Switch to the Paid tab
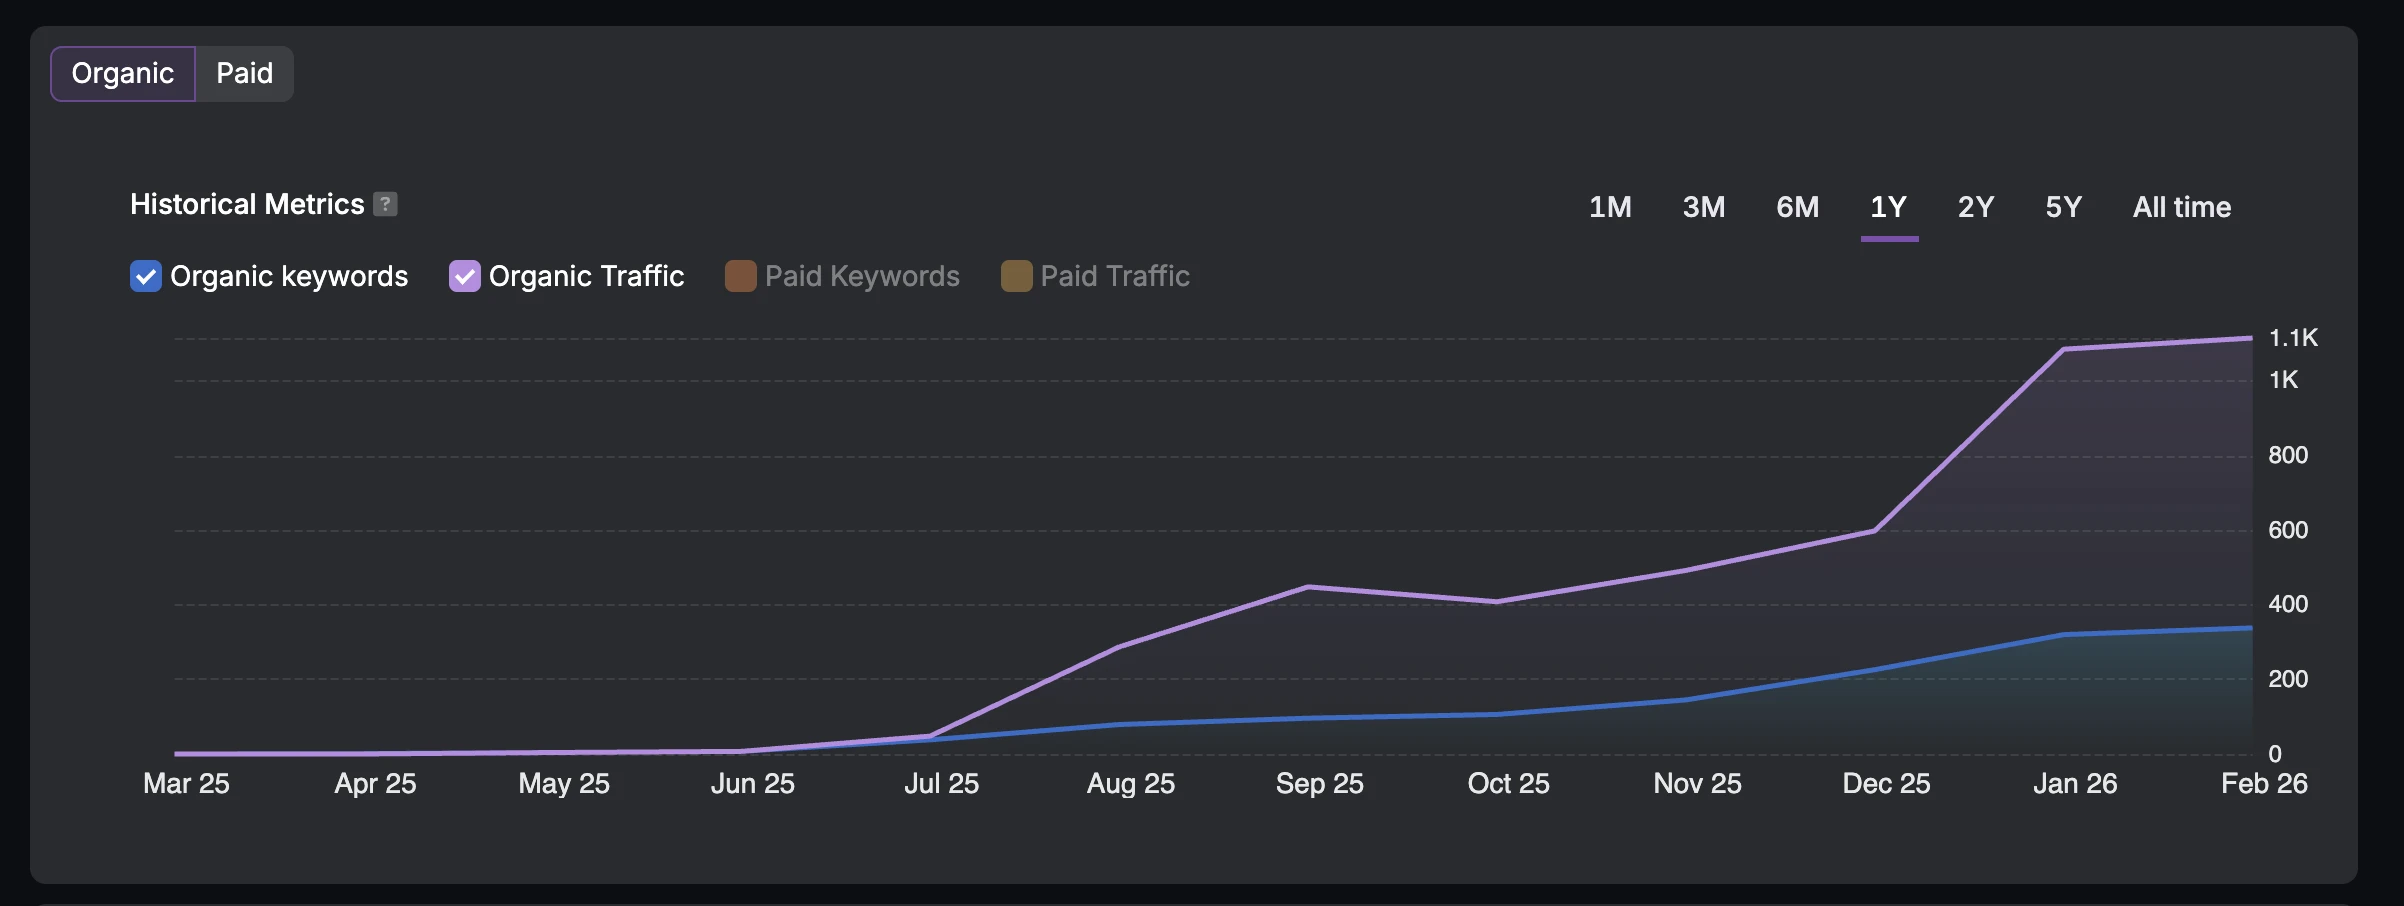The image size is (2404, 906). [x=244, y=74]
